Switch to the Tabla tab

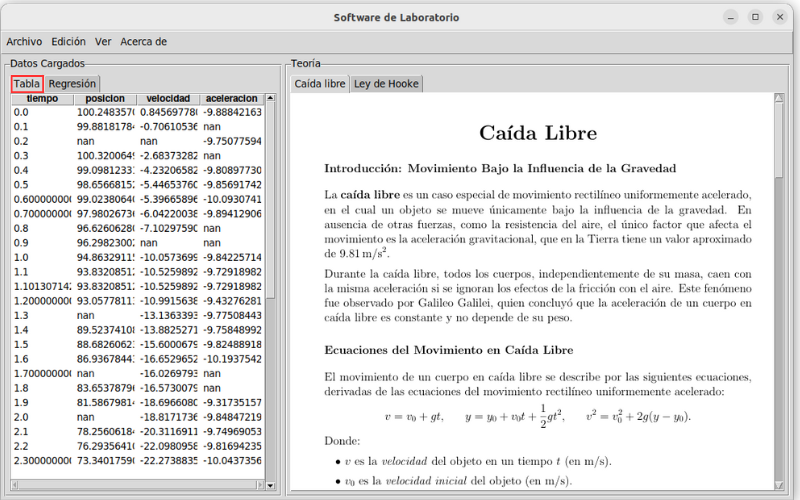coord(27,84)
